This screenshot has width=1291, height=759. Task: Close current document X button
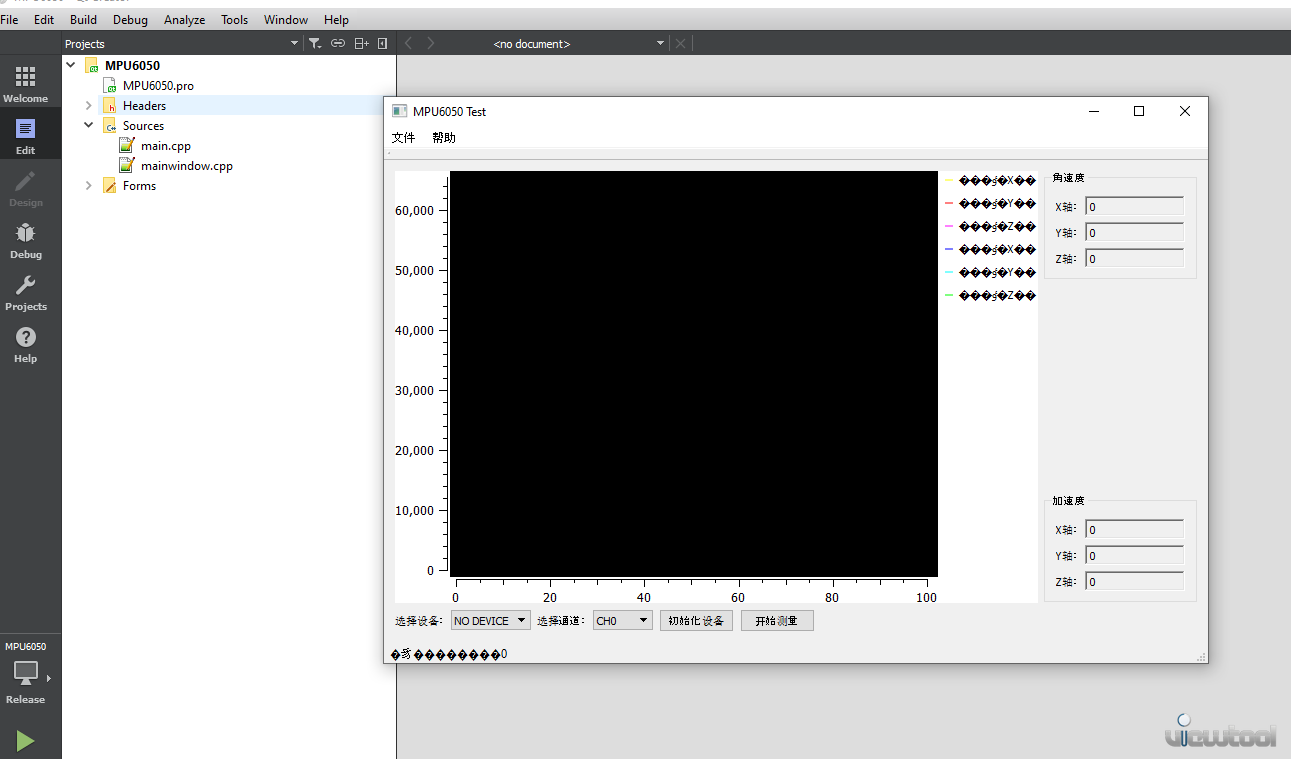click(681, 43)
